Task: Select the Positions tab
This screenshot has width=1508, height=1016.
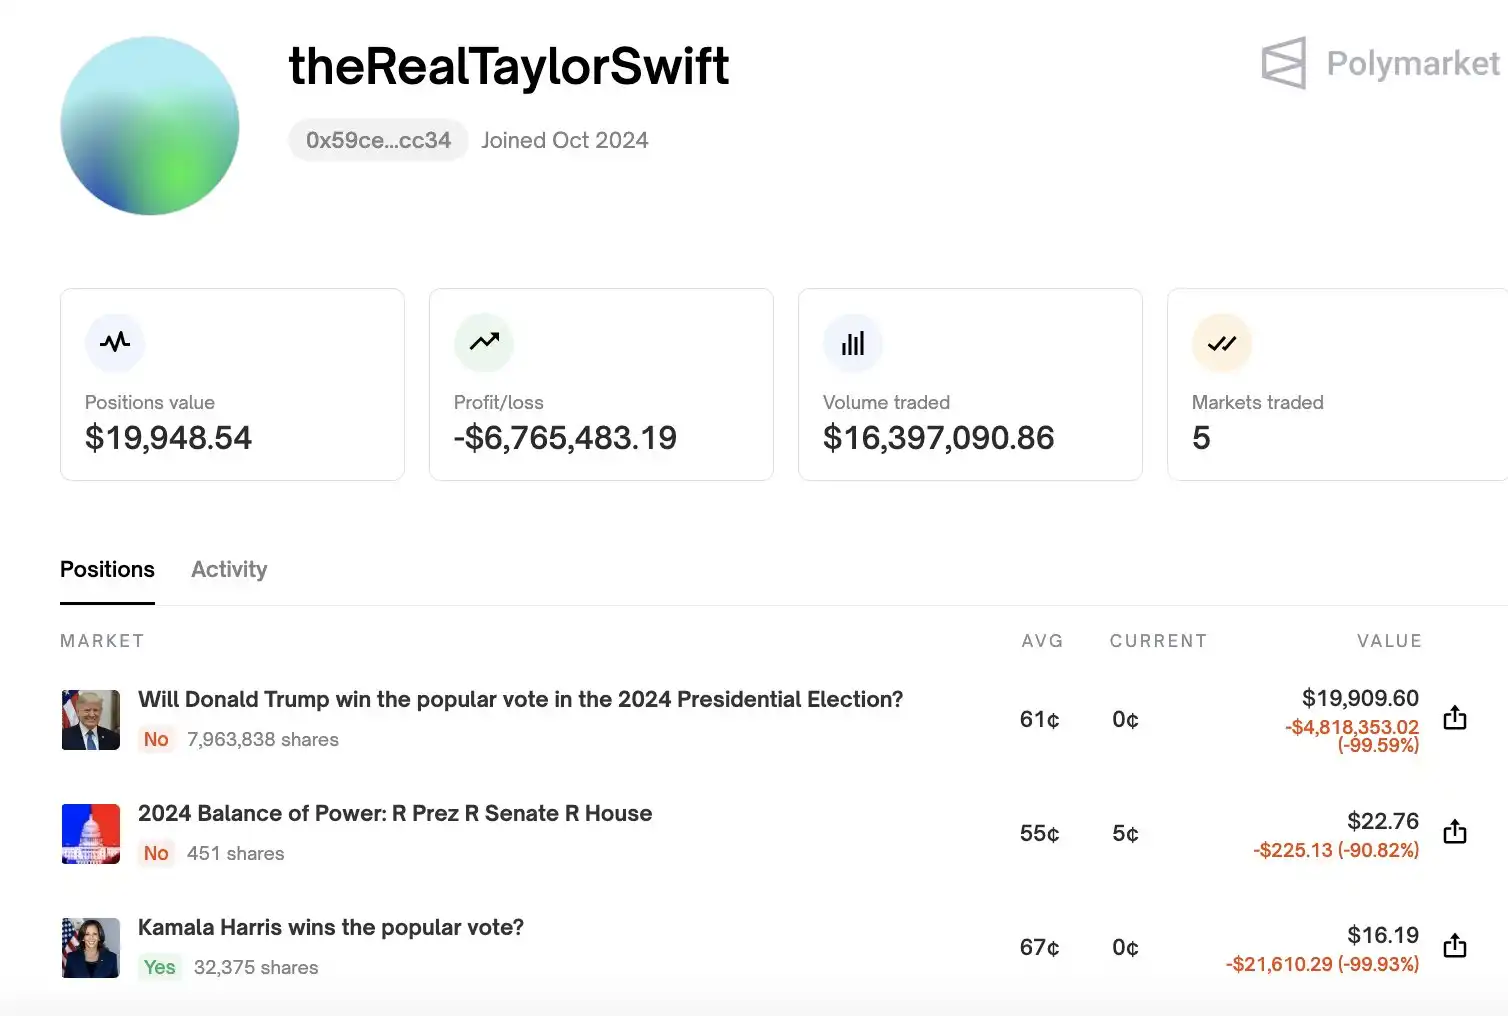Action: click(x=107, y=569)
